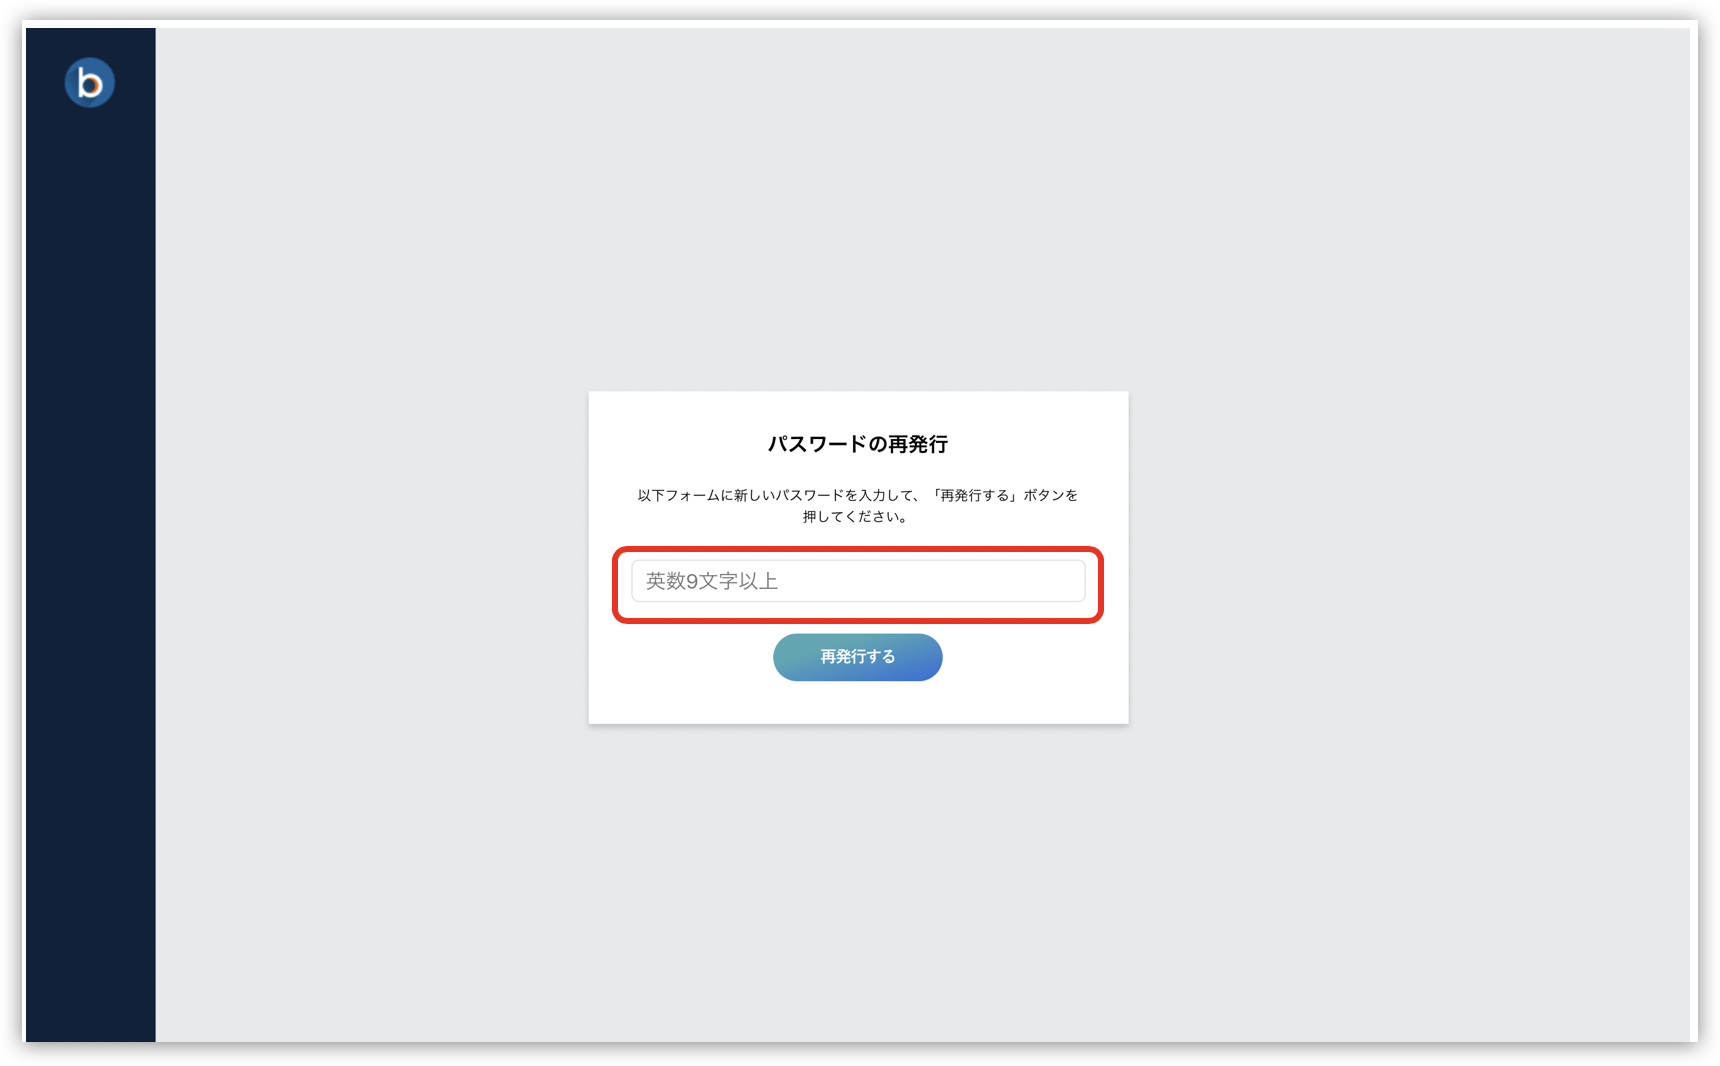Open the home page via sidebar logo

(x=90, y=83)
